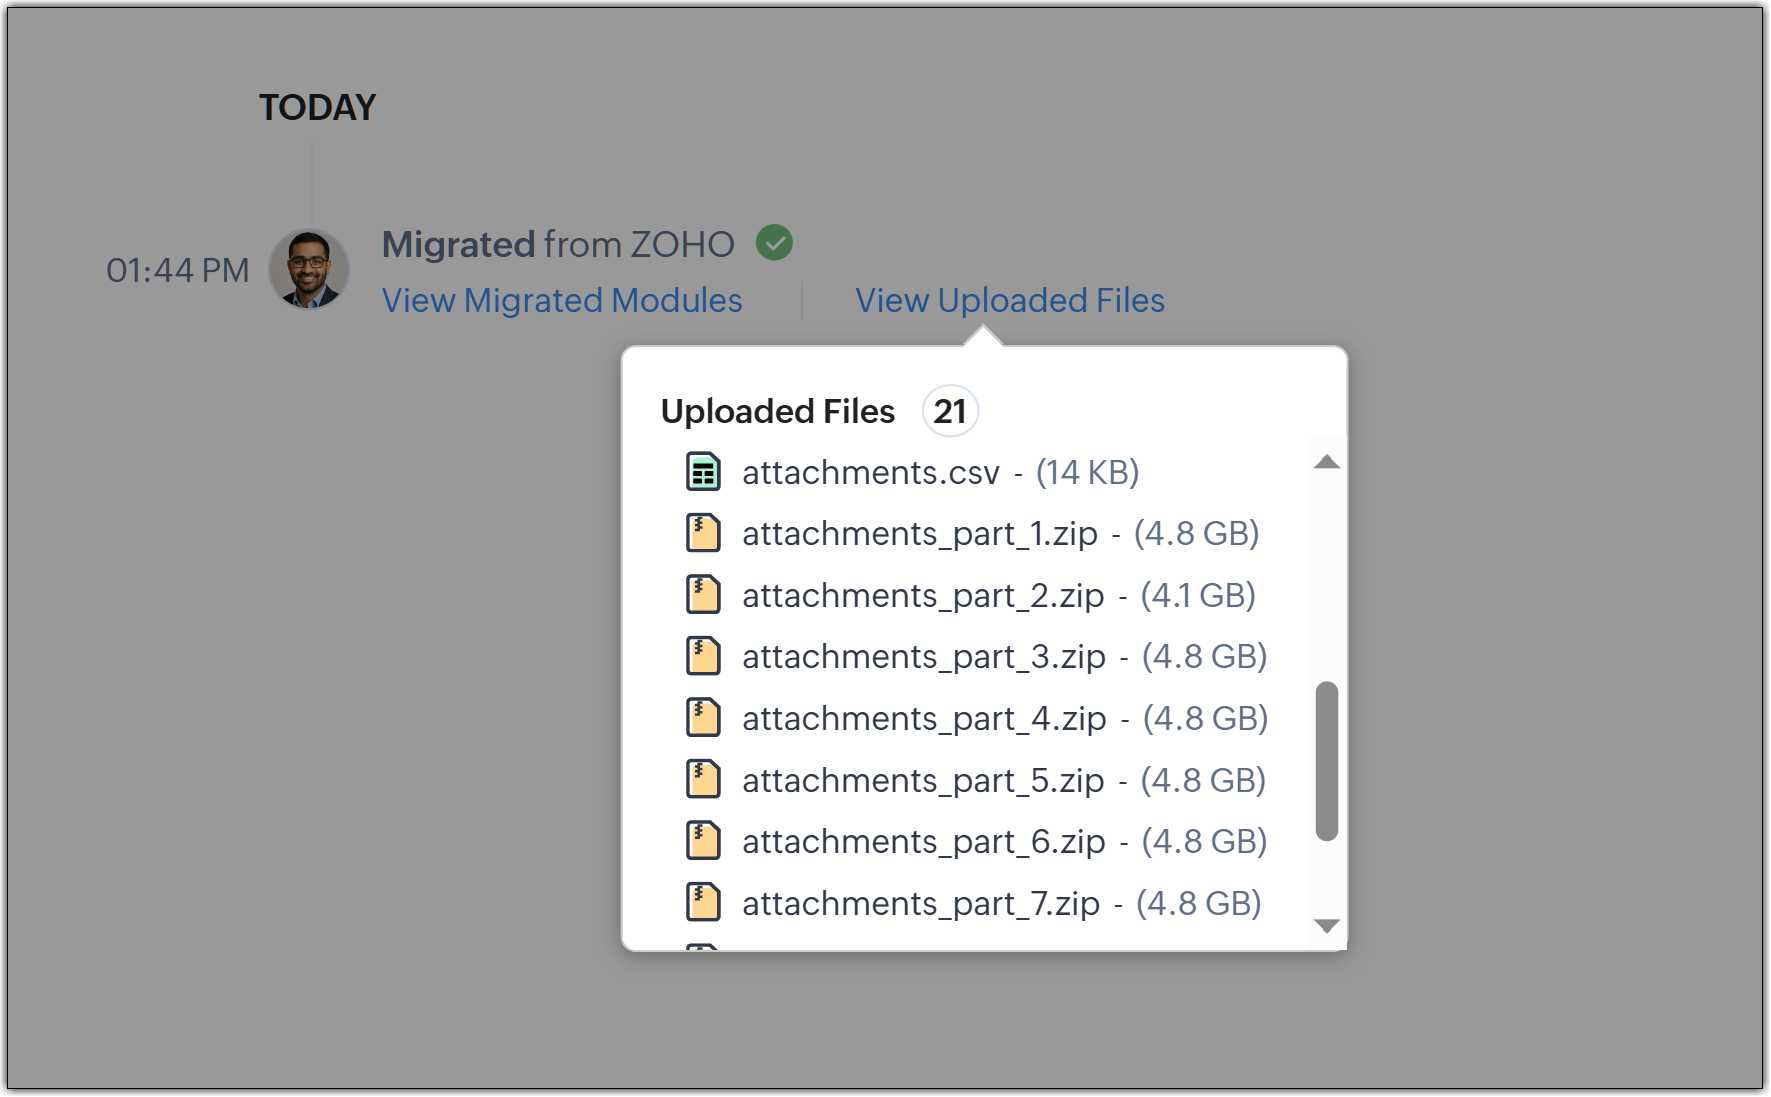This screenshot has height=1097, width=1771.
Task: Click the scroll up arrow in file list
Action: click(x=1327, y=462)
